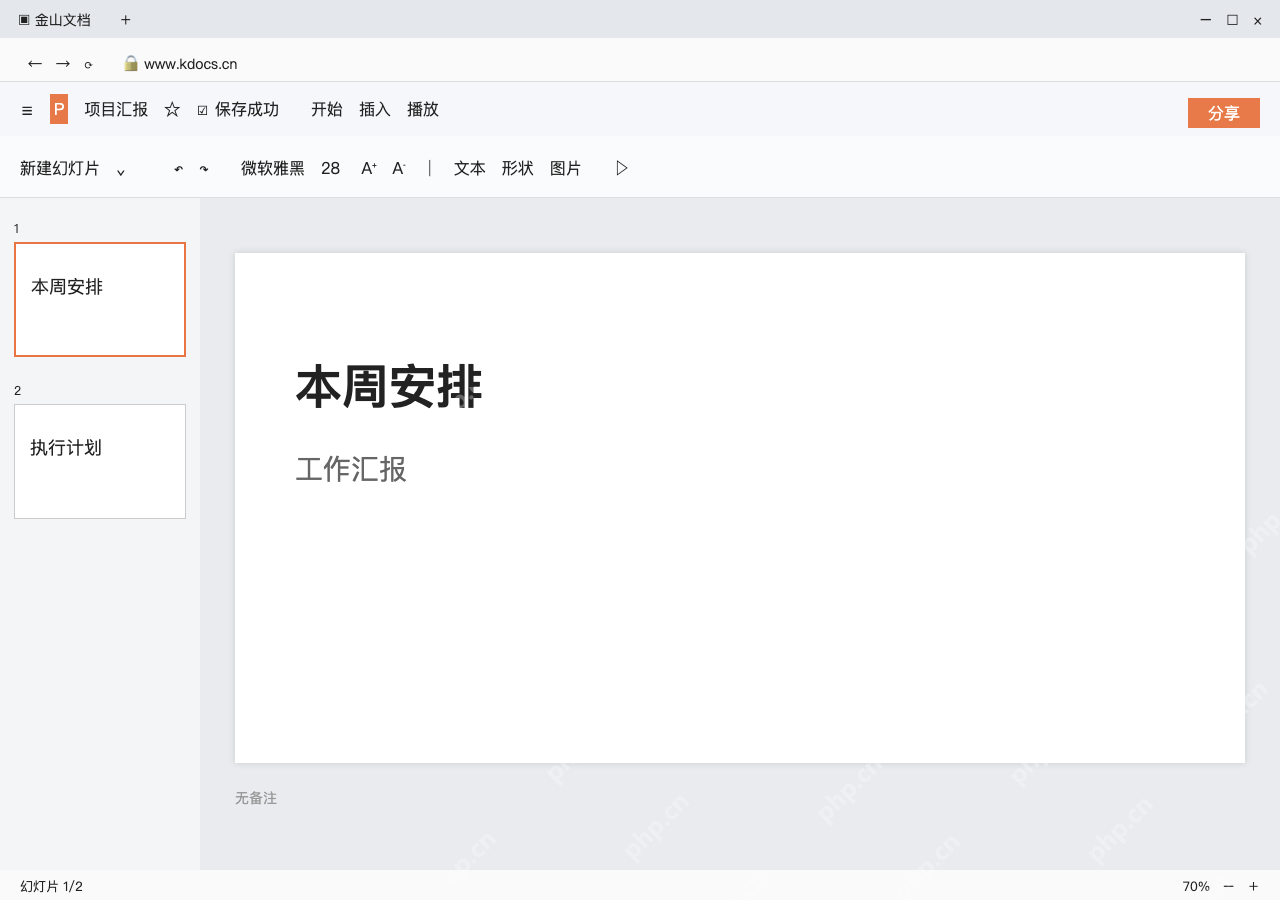Zoom in with plus icon in status bar
This screenshot has width=1280, height=900.
(1253, 886)
